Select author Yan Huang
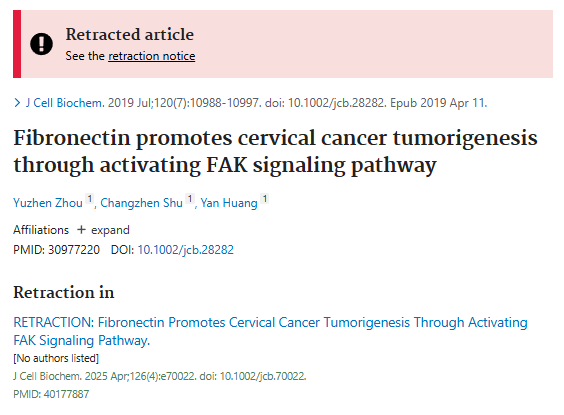Viewport: 564px width, 415px height. pyautogui.click(x=229, y=203)
